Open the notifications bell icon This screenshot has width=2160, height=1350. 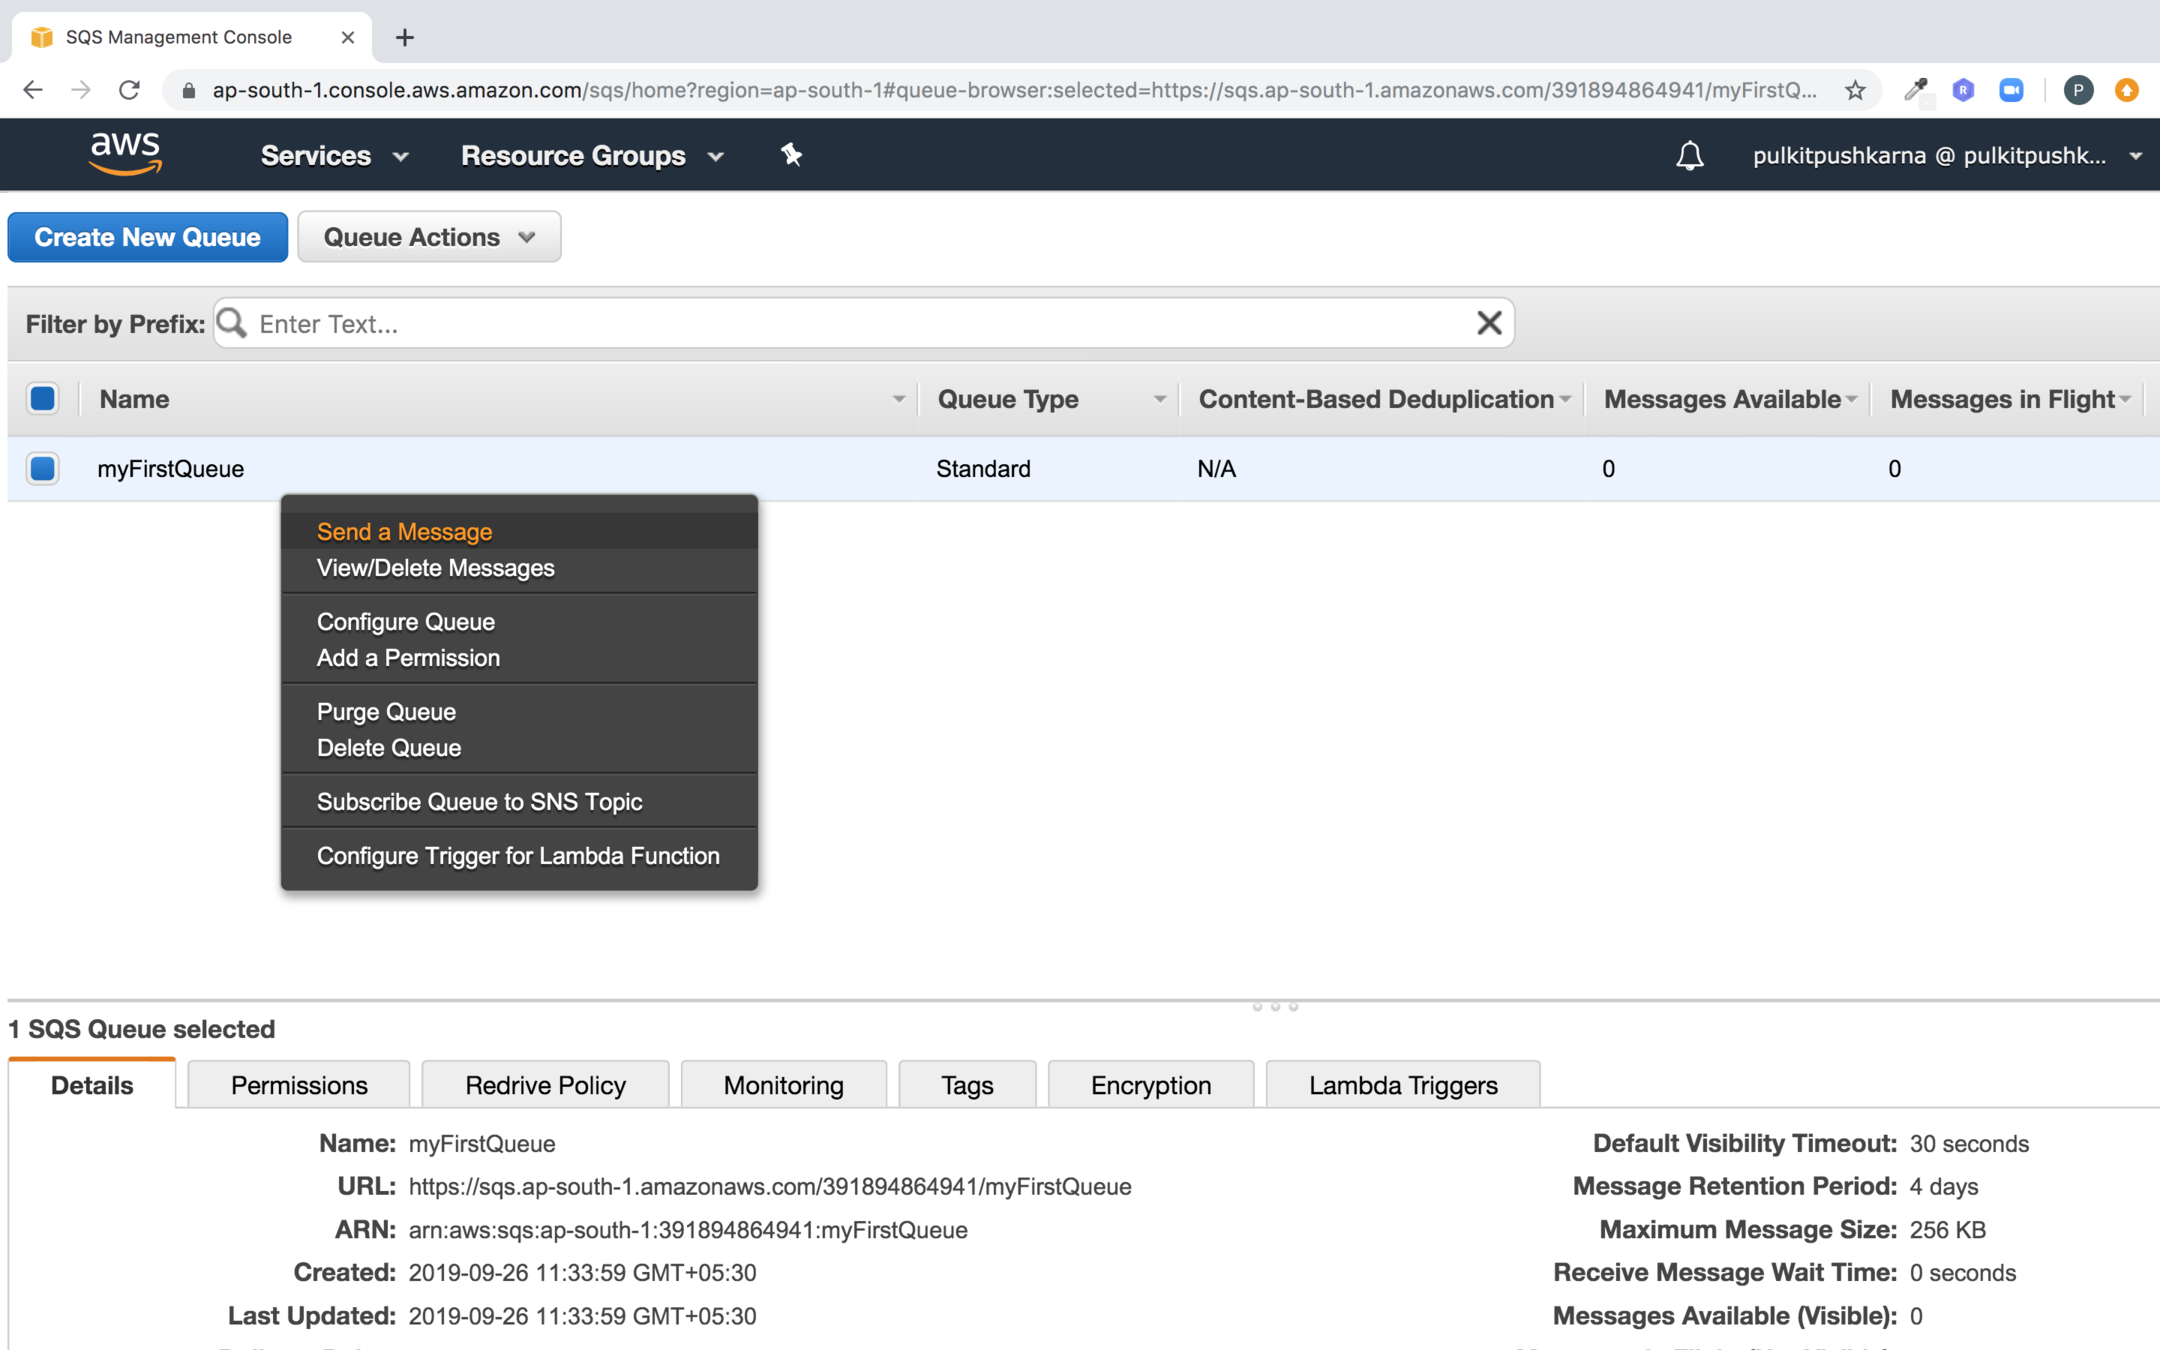click(x=1689, y=156)
